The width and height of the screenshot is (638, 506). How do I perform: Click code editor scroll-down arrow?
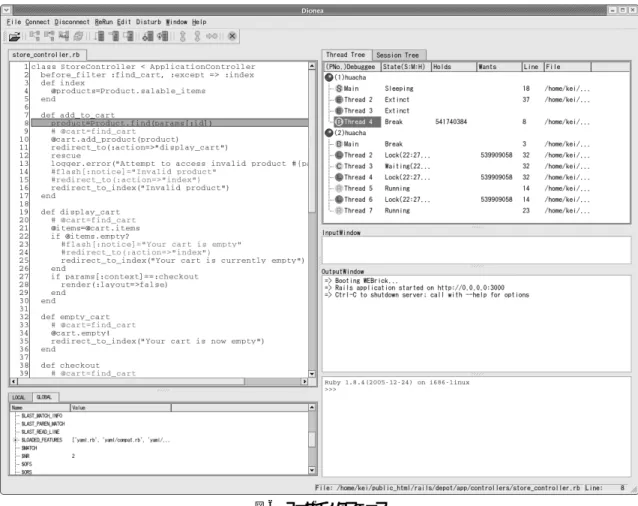click(x=312, y=374)
